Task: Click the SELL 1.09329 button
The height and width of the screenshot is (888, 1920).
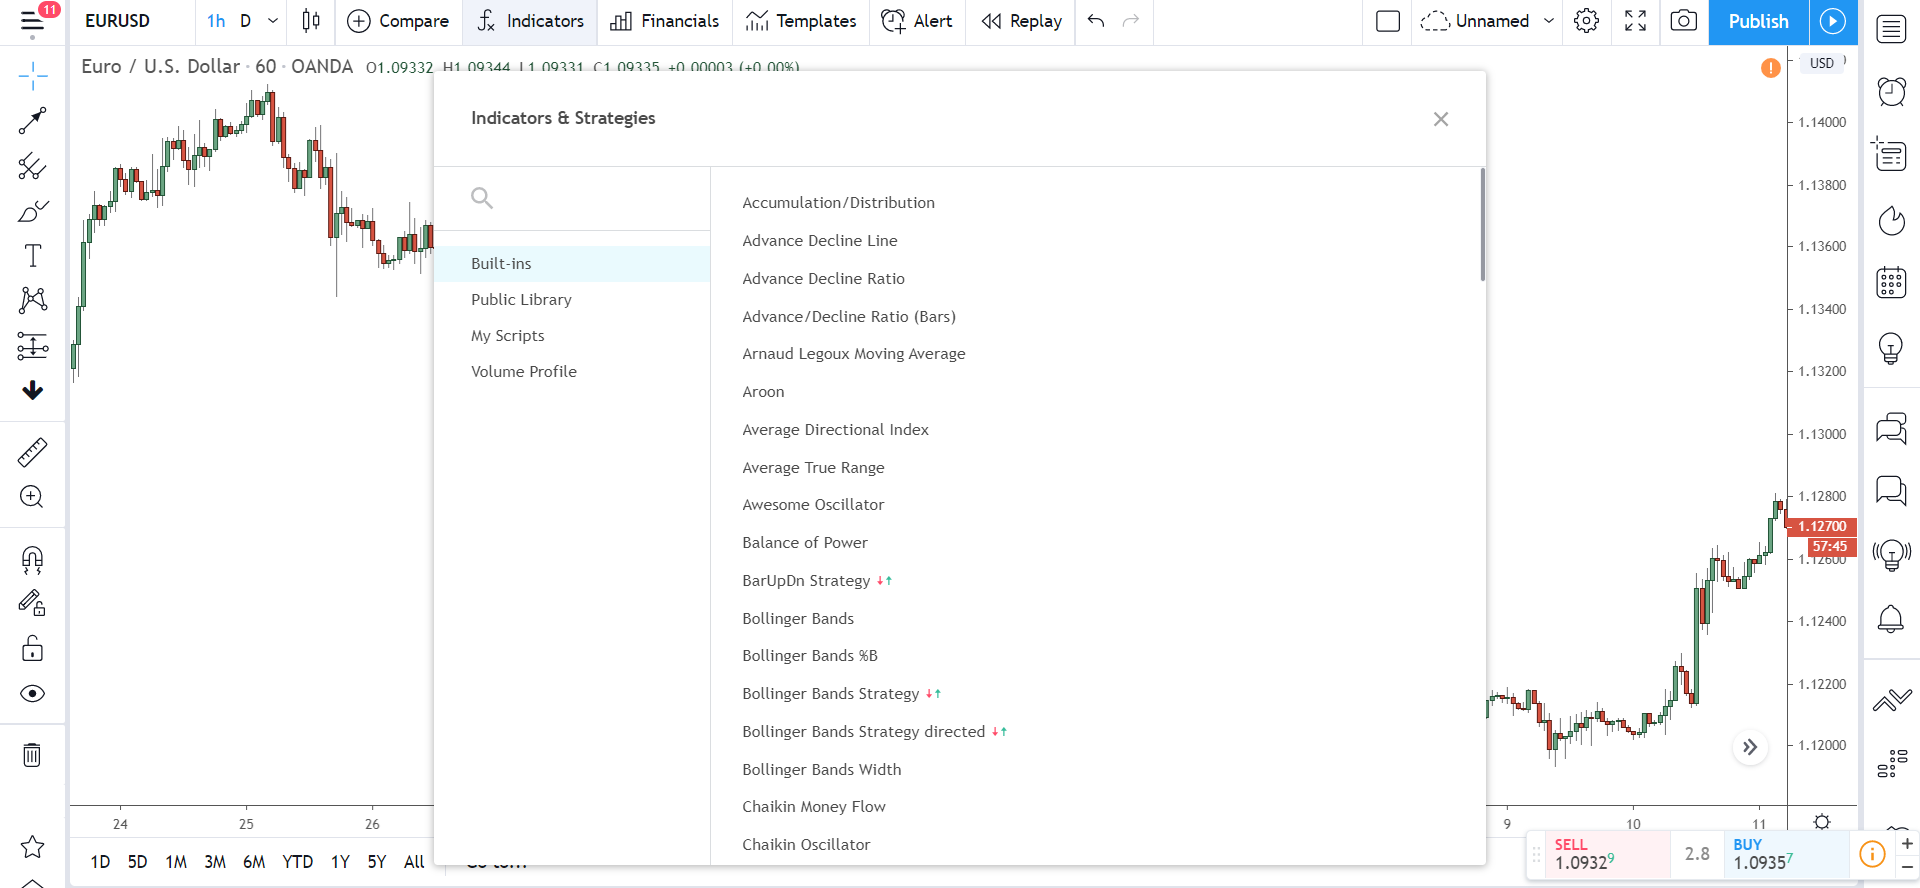Action: 1608,855
